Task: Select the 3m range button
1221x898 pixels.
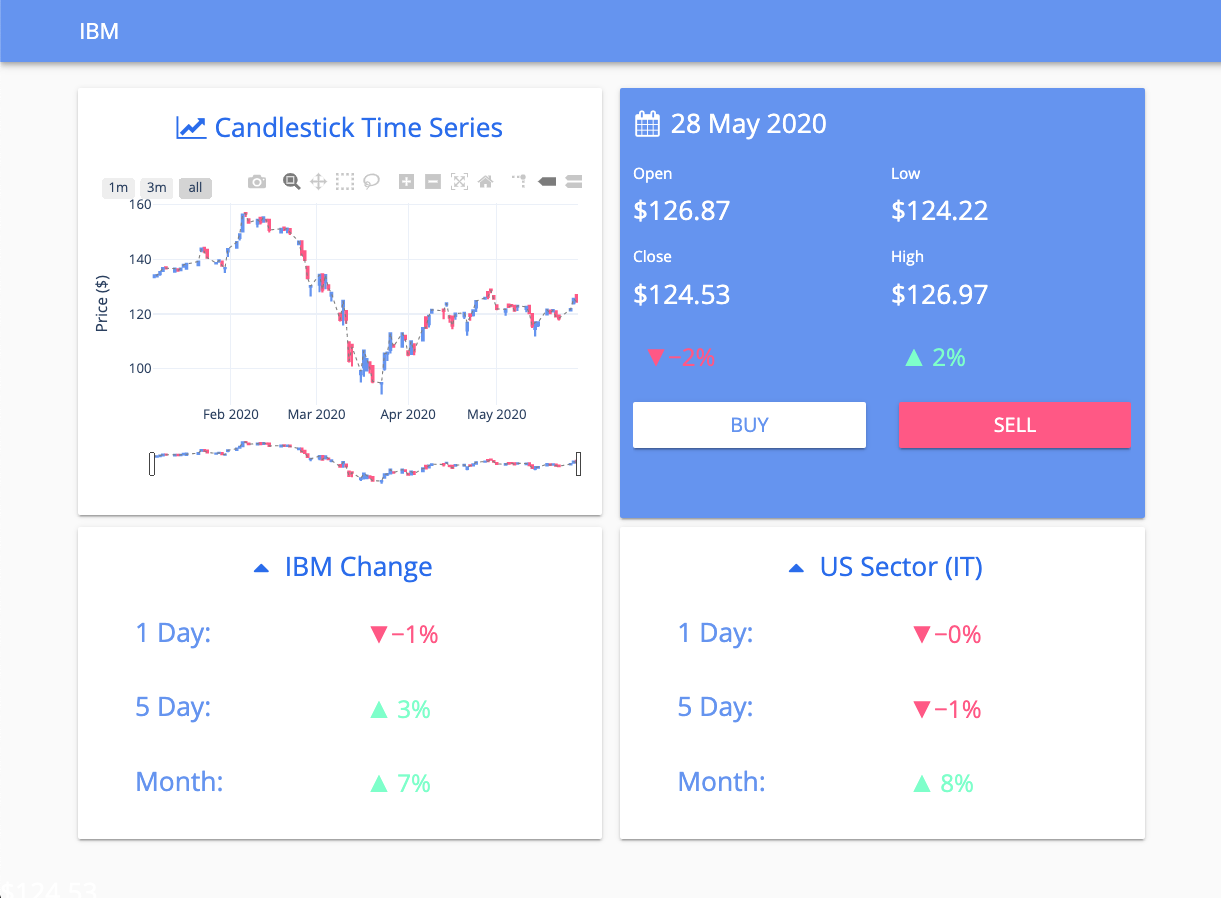Action: tap(156, 188)
